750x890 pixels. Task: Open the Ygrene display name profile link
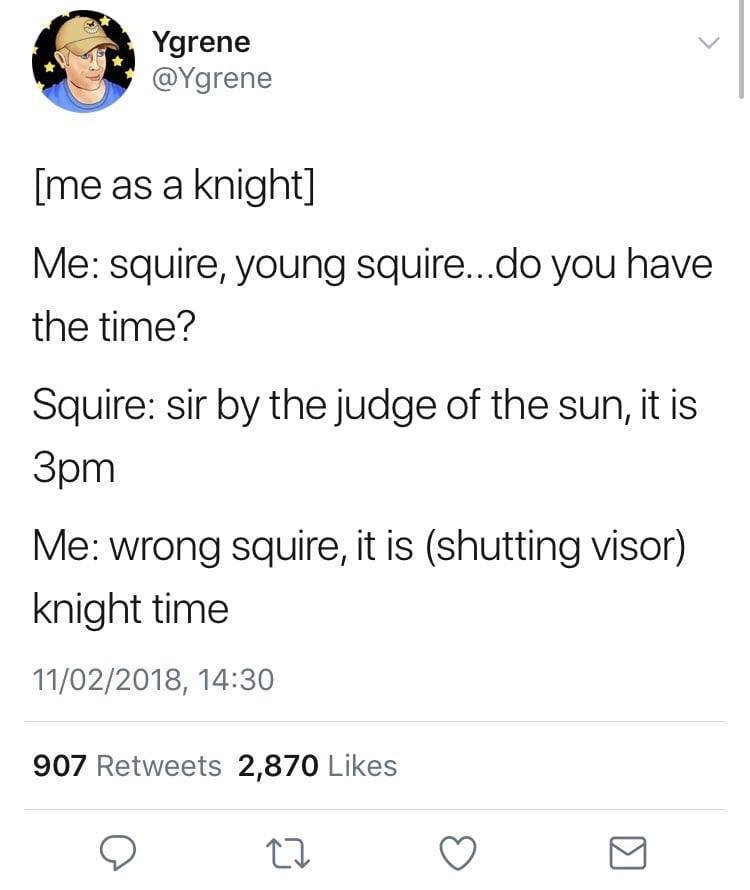click(201, 42)
